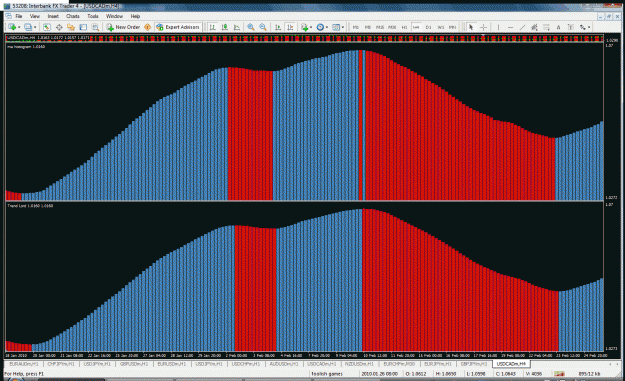Select the Equidistant Channel tool
This screenshot has height=381, width=625.
(535, 27)
